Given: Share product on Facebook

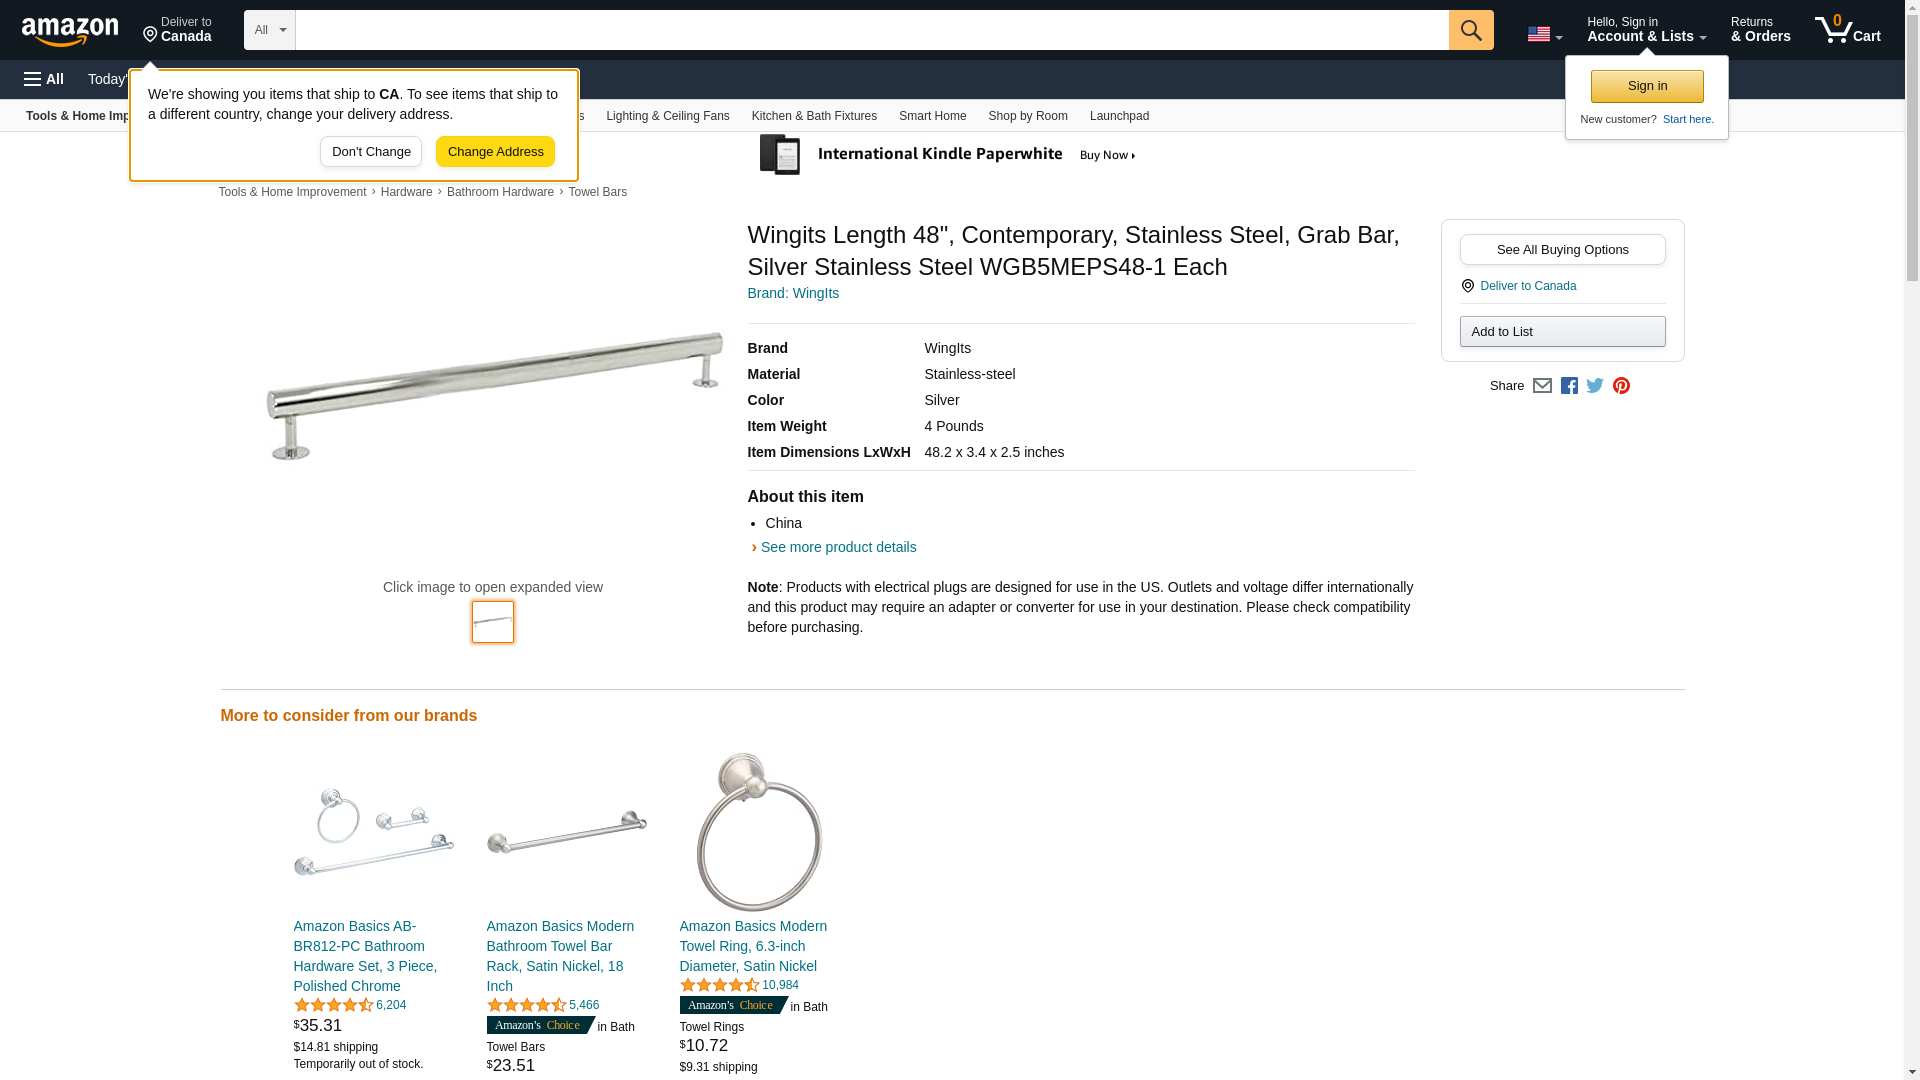Looking at the screenshot, I should click(1569, 386).
